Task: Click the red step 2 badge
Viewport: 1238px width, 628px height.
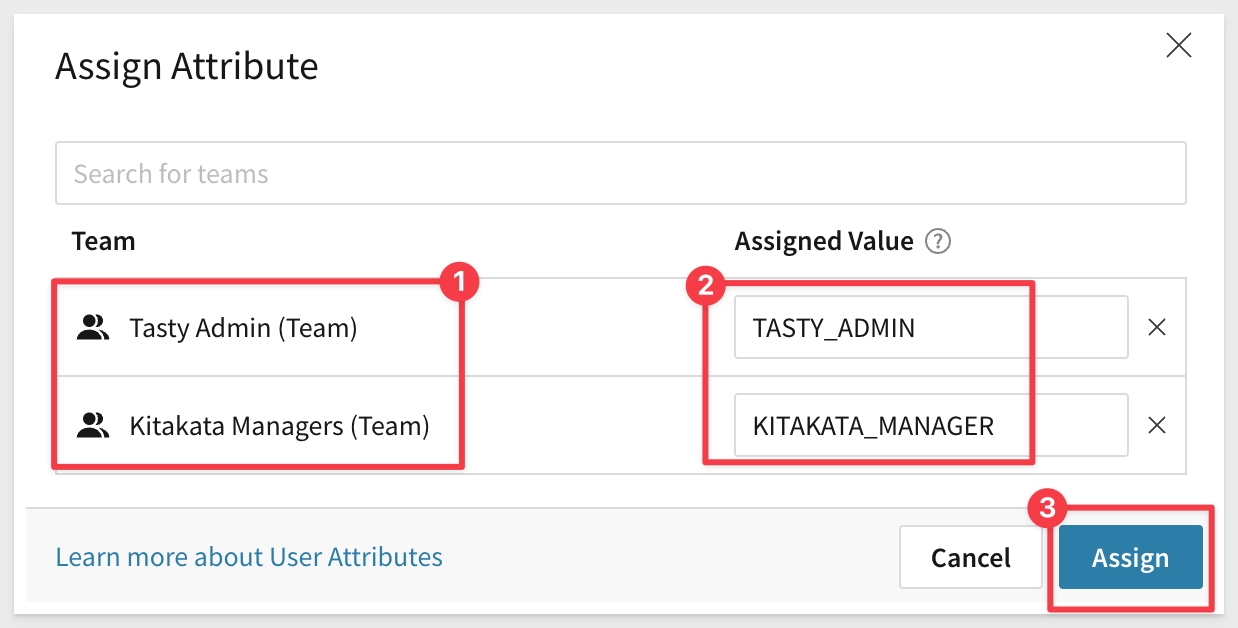Action: click(706, 285)
